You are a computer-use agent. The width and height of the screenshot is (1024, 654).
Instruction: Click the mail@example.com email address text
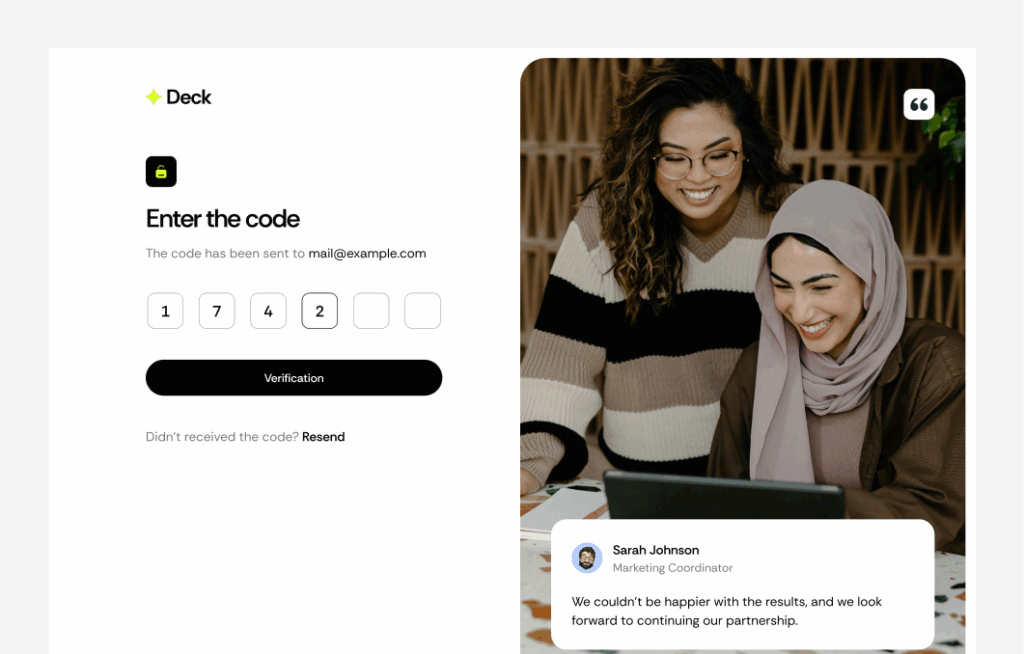(367, 253)
